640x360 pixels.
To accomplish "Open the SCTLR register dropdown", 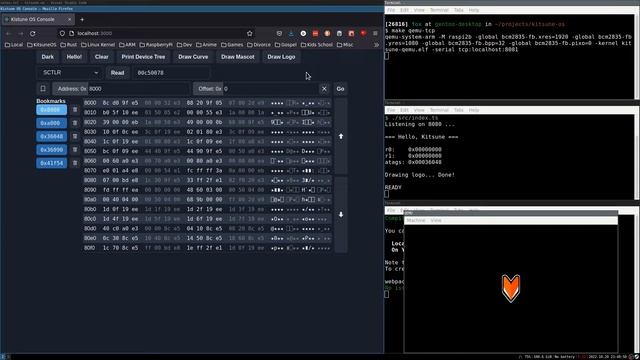I will [70, 73].
